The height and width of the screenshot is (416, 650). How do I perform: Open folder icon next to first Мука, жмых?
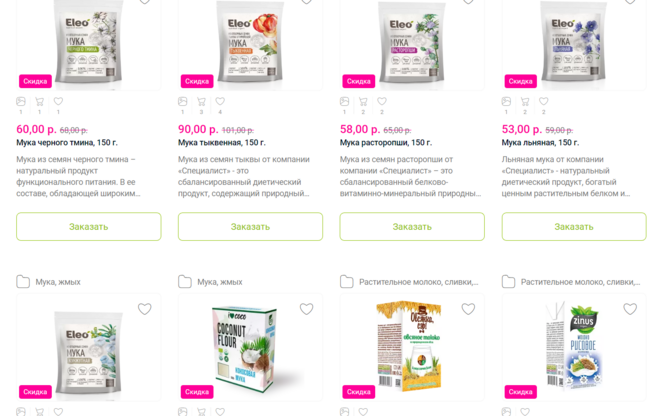[23, 282]
